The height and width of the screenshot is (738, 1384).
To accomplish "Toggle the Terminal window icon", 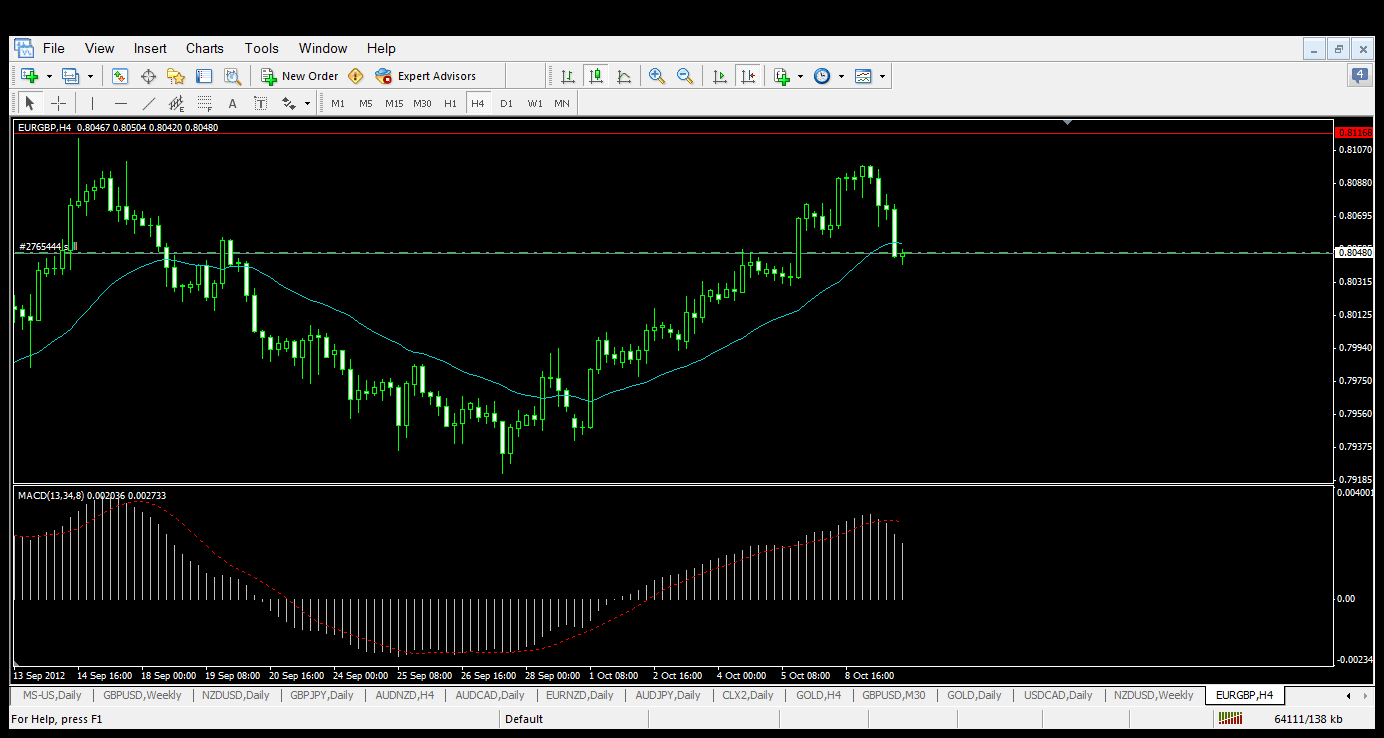I will [204, 76].
